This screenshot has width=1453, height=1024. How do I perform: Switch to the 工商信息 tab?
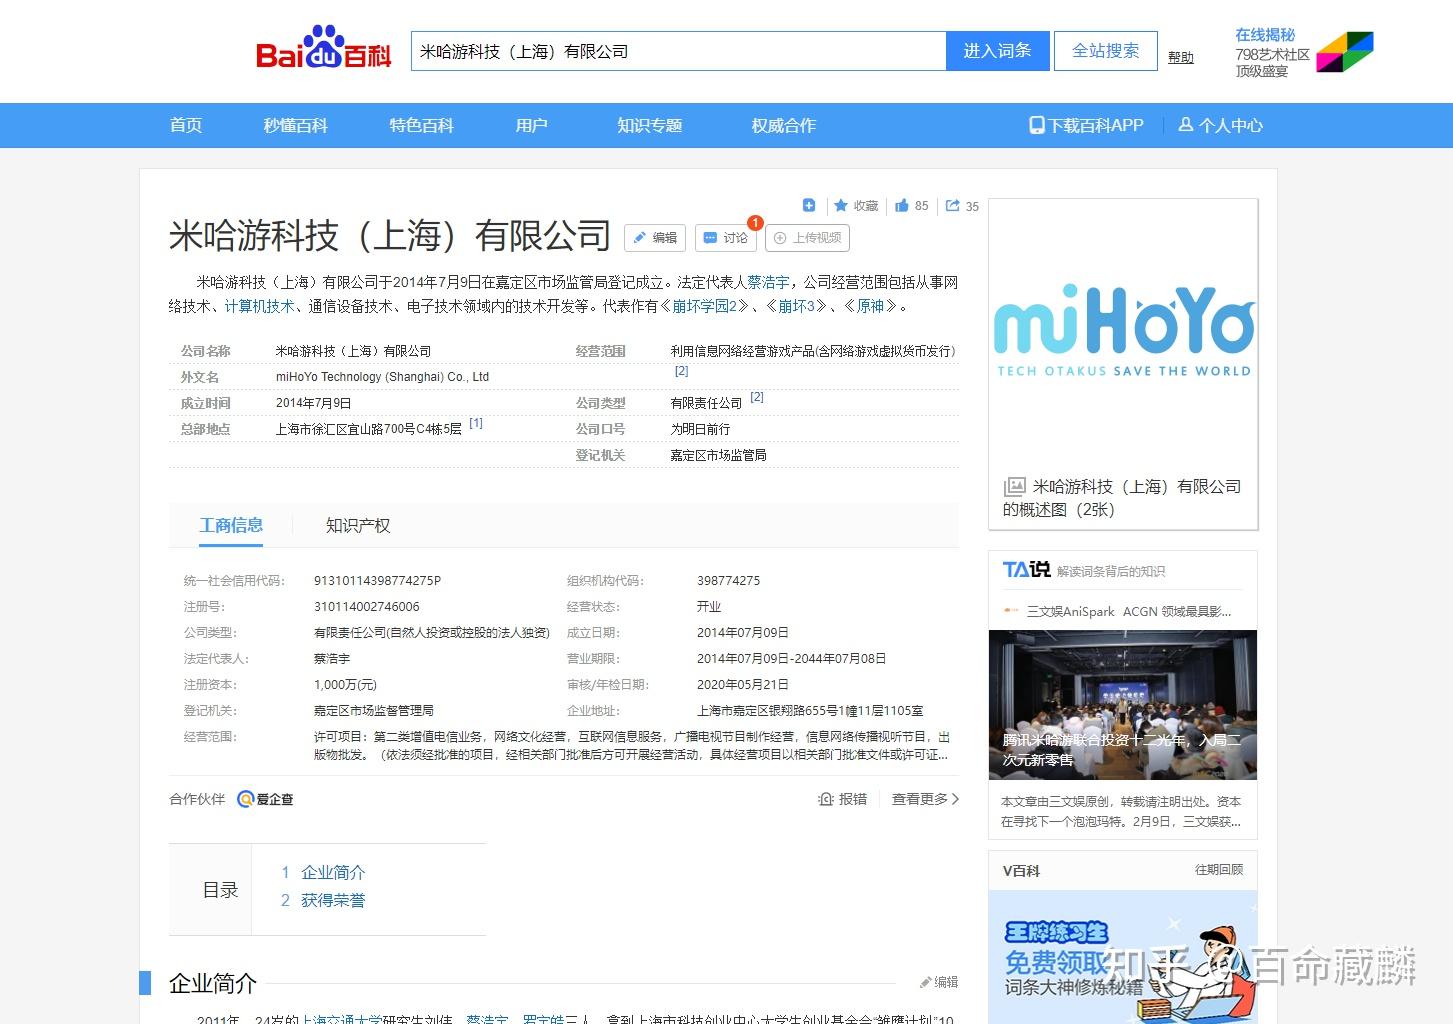click(x=231, y=526)
